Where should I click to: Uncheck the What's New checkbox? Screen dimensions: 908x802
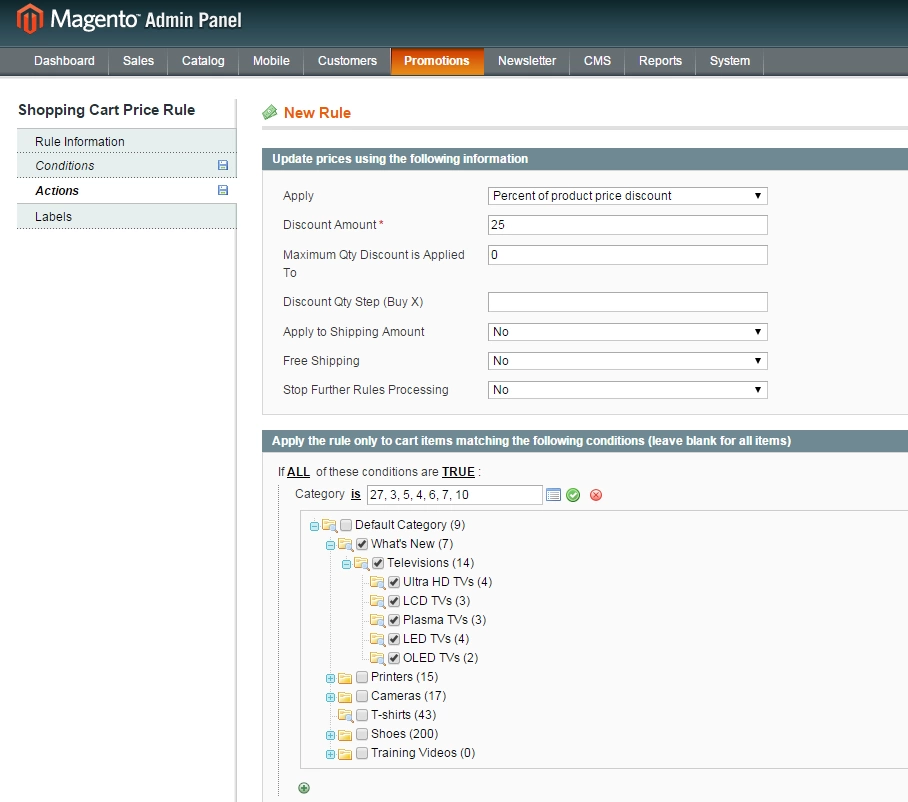pos(362,544)
